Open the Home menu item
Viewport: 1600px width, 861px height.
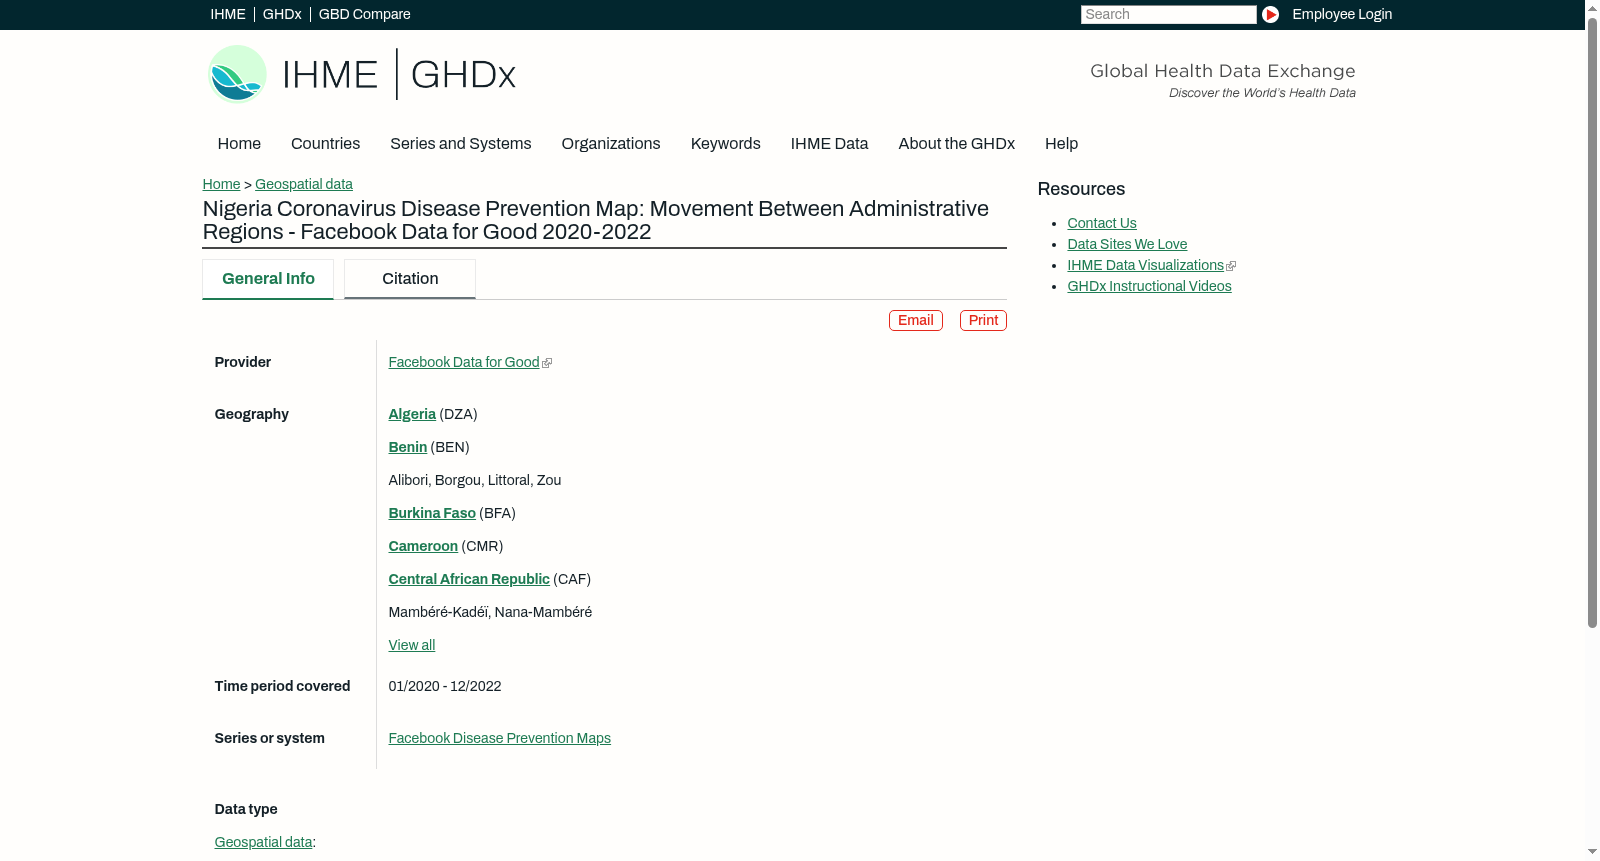pyautogui.click(x=239, y=144)
